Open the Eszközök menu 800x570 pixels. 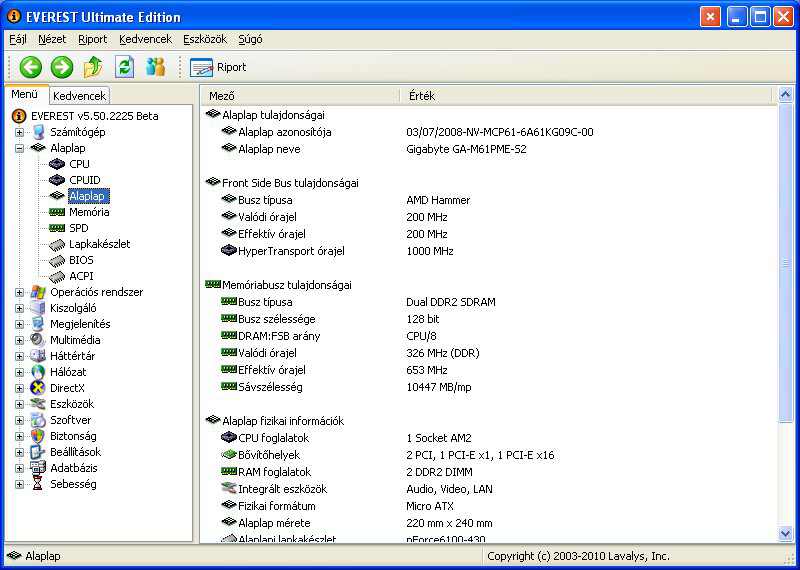point(205,39)
